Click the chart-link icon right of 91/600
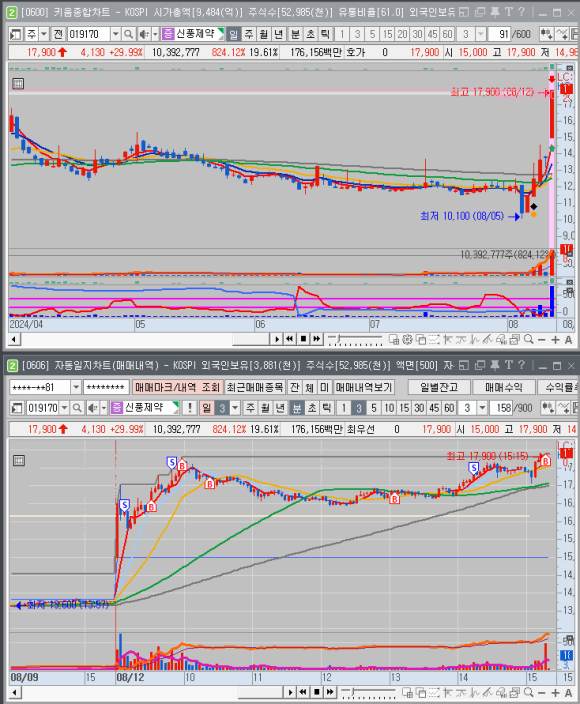The height and width of the screenshot is (704, 580). [x=546, y=34]
